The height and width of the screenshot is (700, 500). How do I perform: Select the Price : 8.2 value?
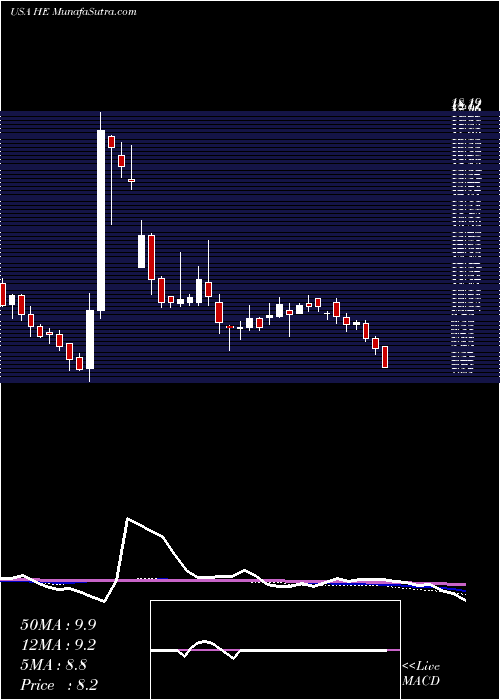point(59,685)
